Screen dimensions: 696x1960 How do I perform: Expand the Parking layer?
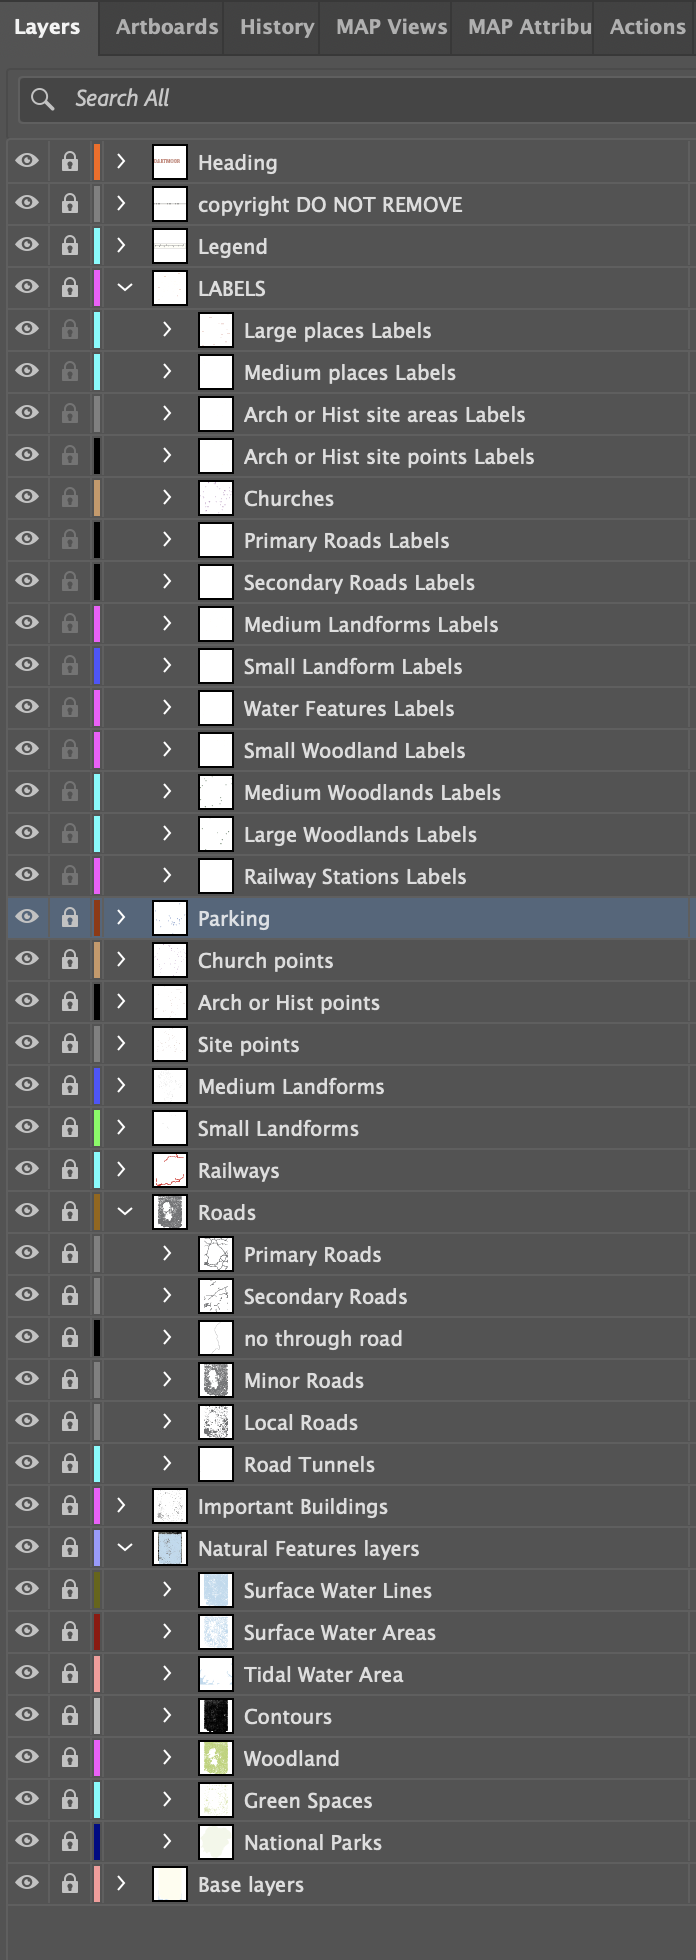pos(122,917)
